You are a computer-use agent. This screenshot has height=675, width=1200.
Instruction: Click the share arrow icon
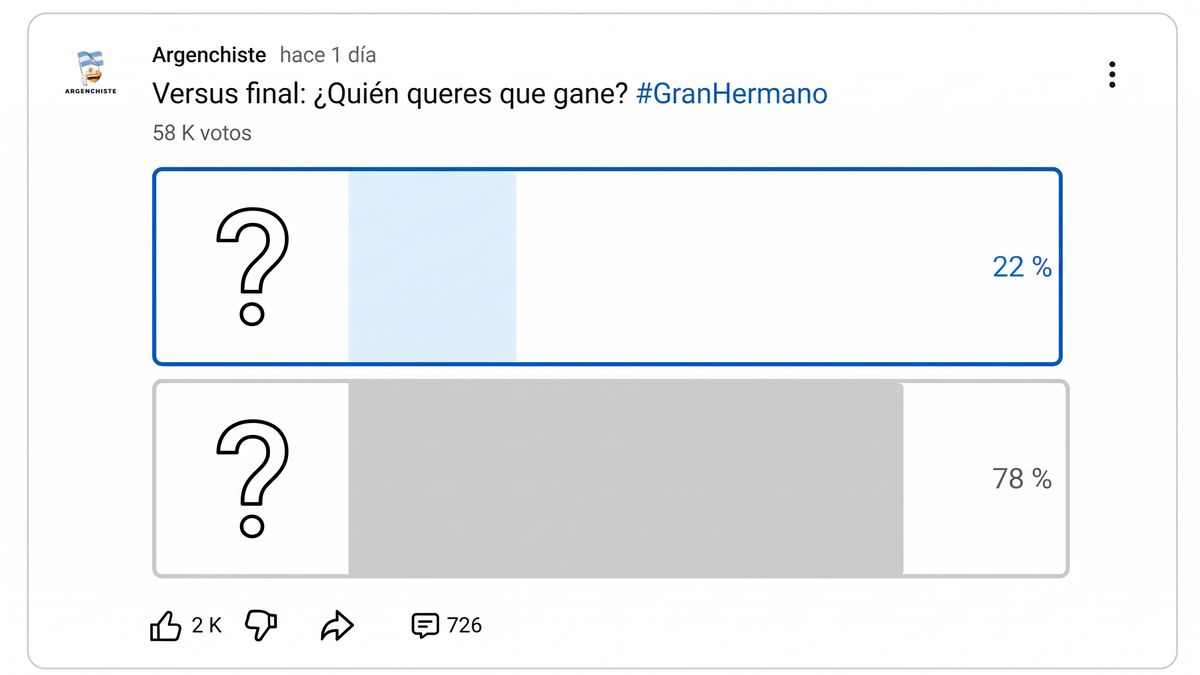point(337,626)
